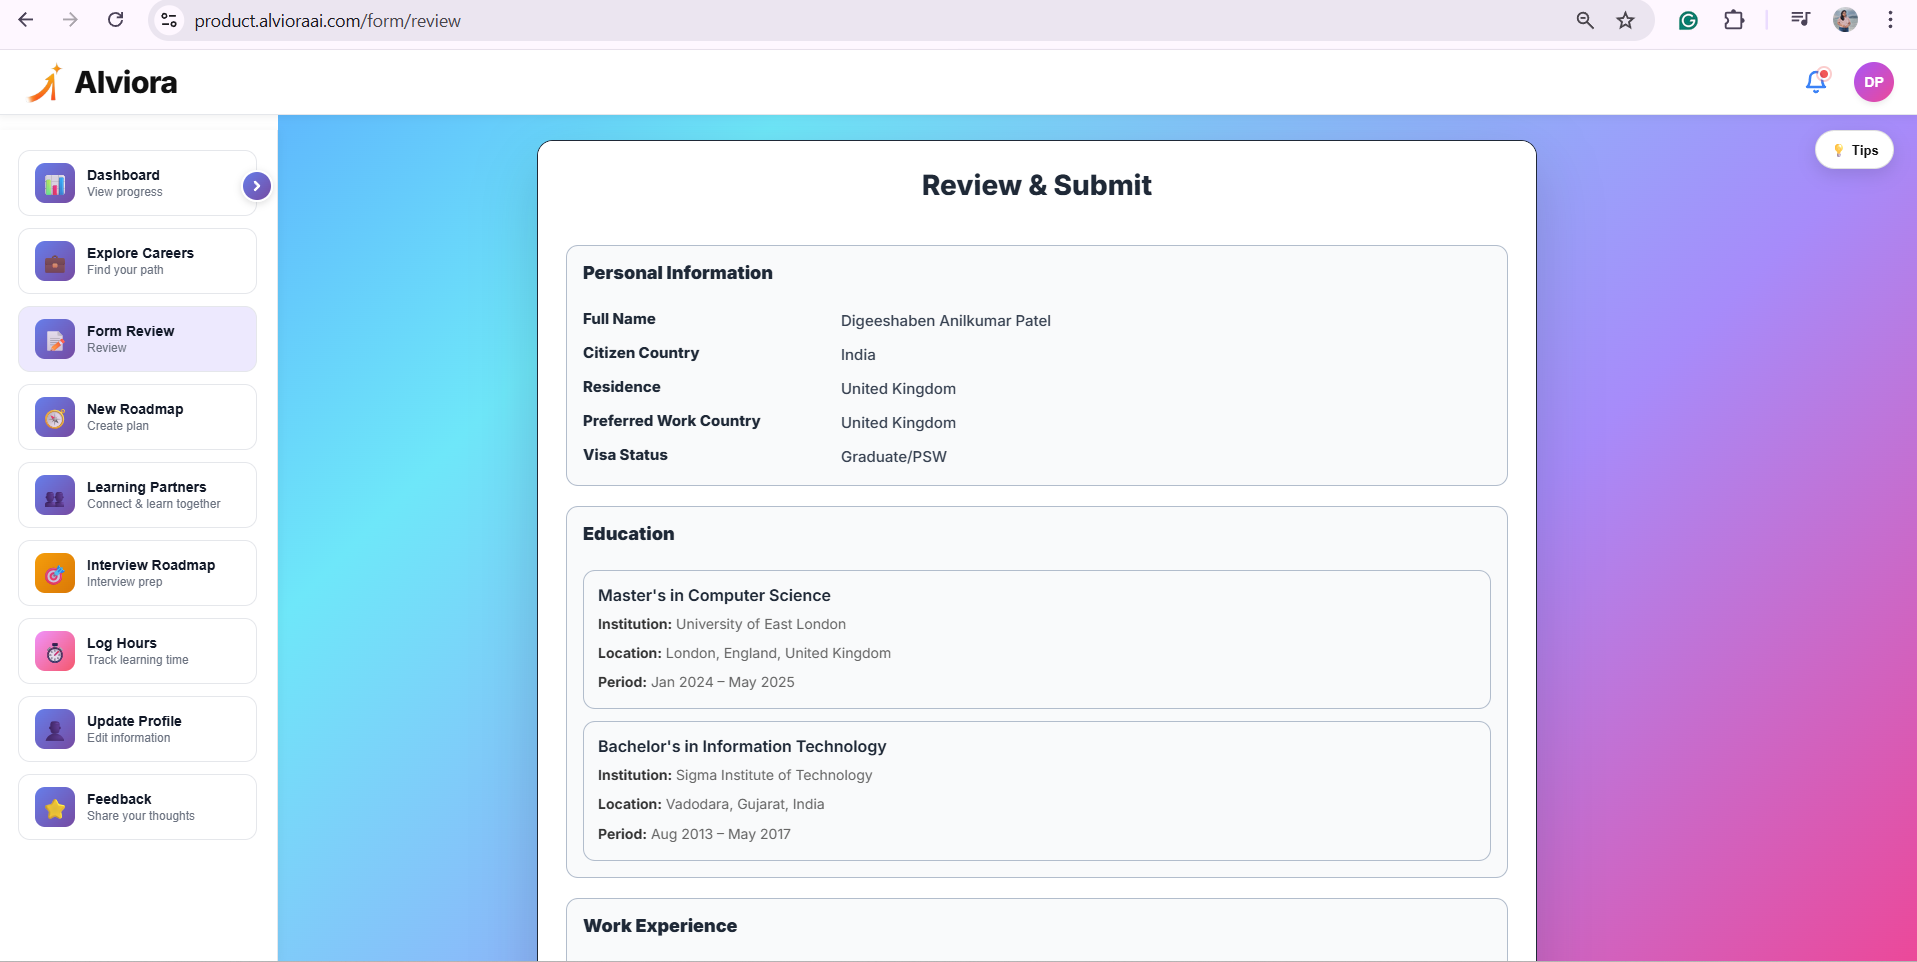The height and width of the screenshot is (962, 1917).
Task: Open the Update Profile menu item
Action: point(137,729)
